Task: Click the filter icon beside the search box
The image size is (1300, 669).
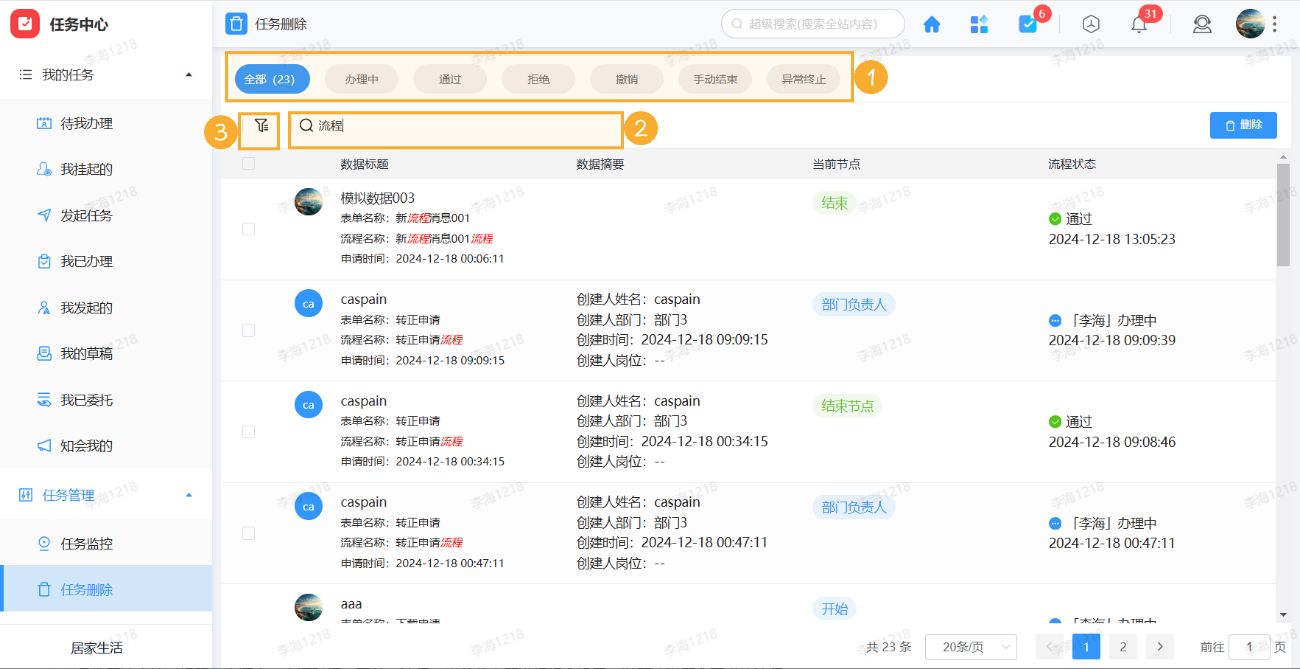Action: [x=258, y=130]
